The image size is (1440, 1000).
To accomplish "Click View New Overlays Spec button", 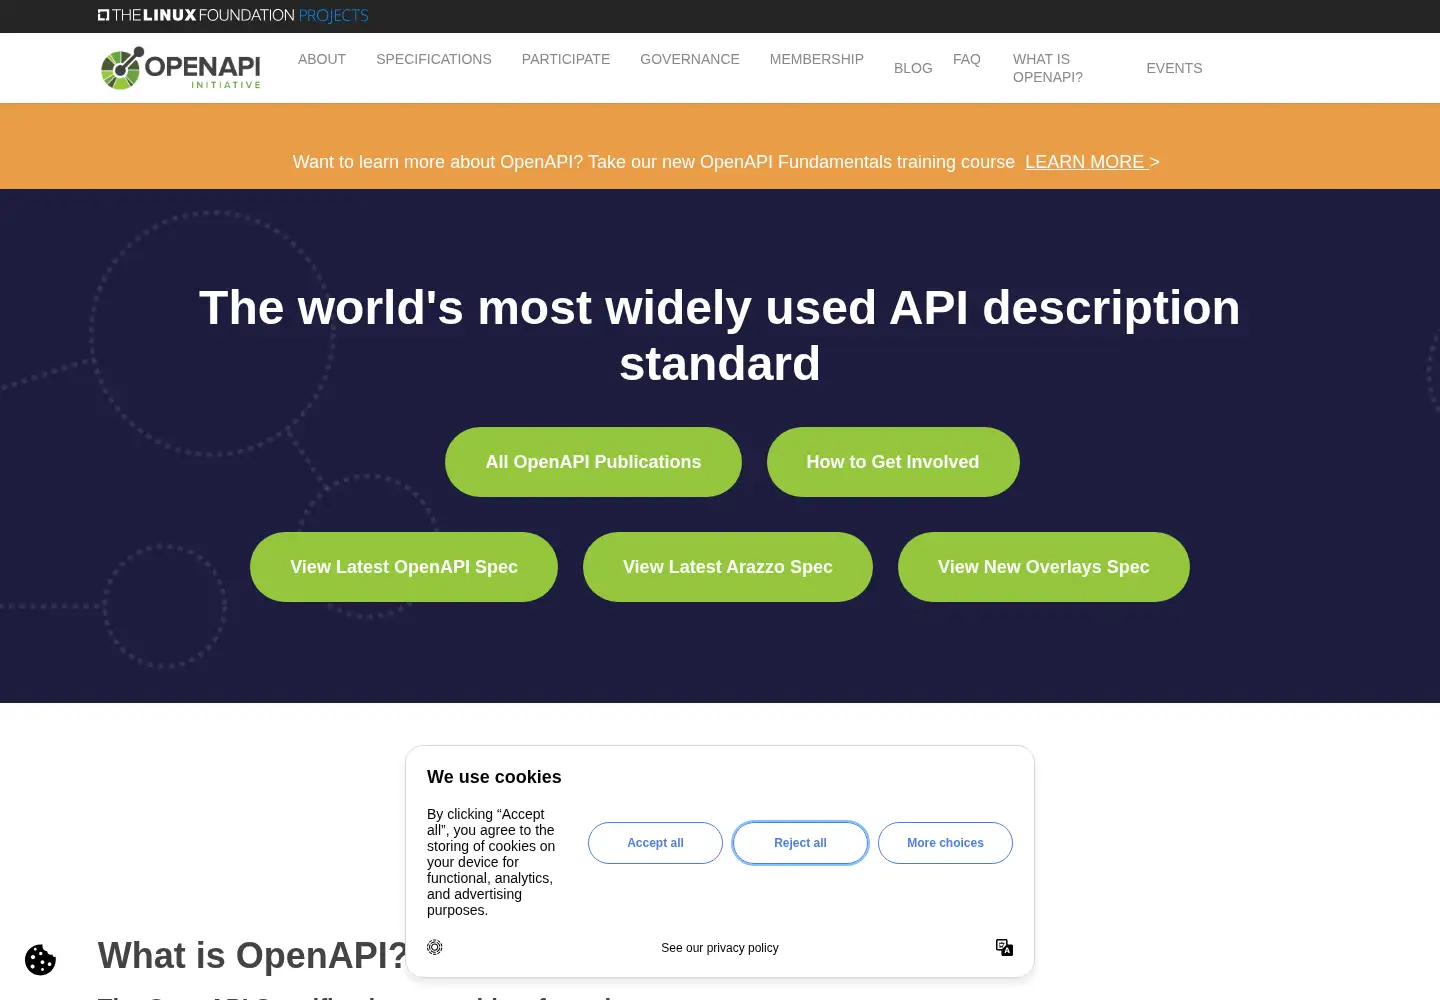I will tap(1044, 567).
